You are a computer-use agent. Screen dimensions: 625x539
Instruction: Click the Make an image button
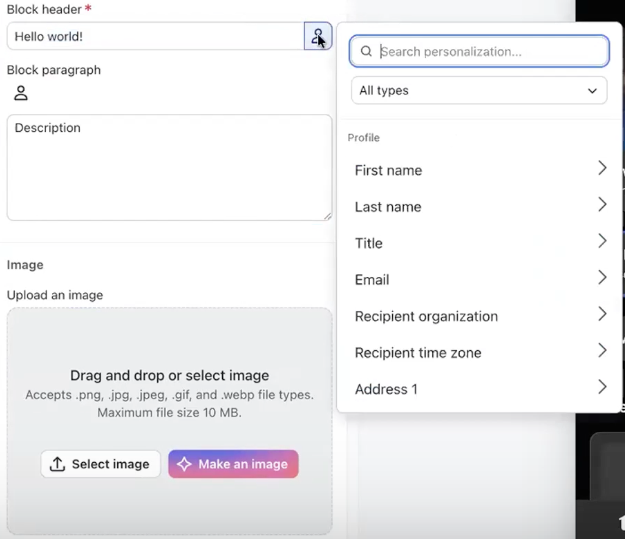tap(233, 464)
